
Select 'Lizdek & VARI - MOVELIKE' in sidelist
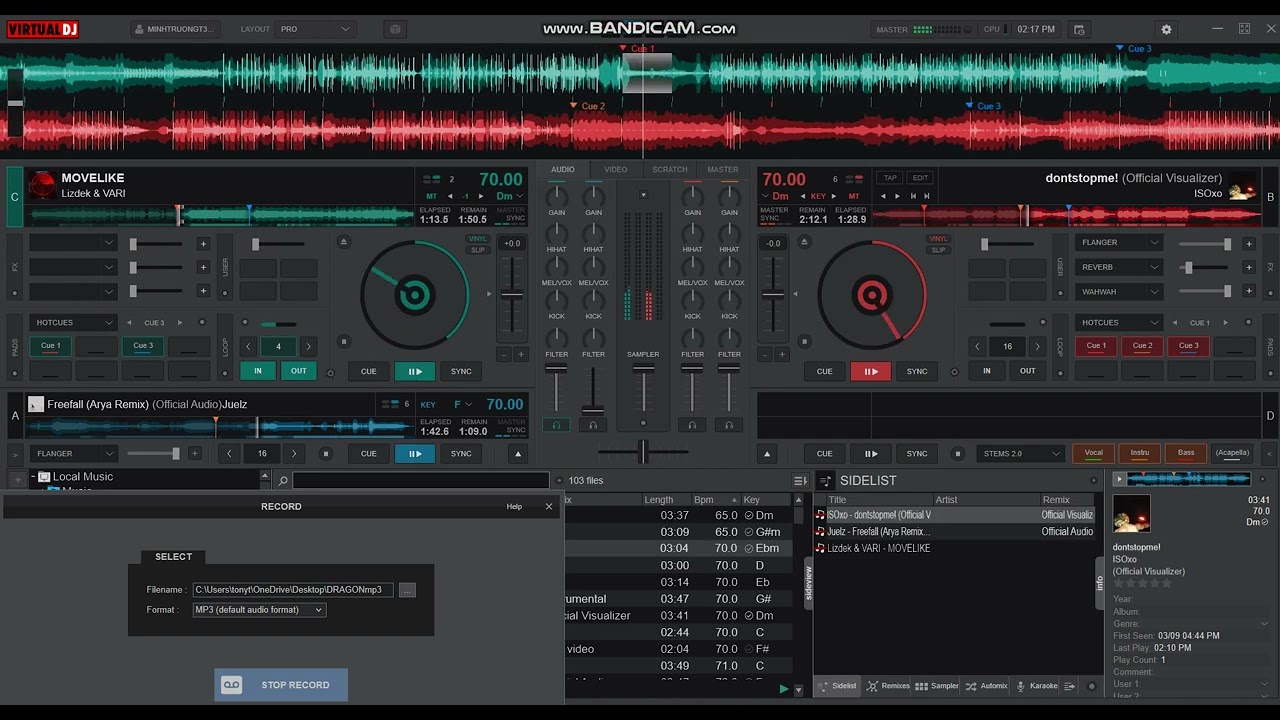tap(878, 548)
